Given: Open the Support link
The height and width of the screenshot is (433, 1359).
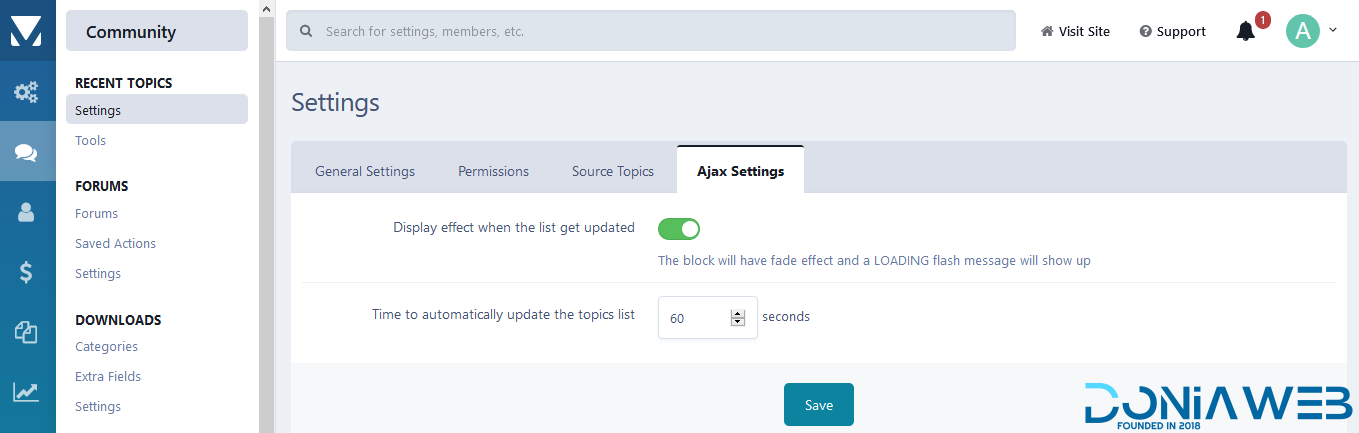Looking at the screenshot, I should (x=1173, y=31).
